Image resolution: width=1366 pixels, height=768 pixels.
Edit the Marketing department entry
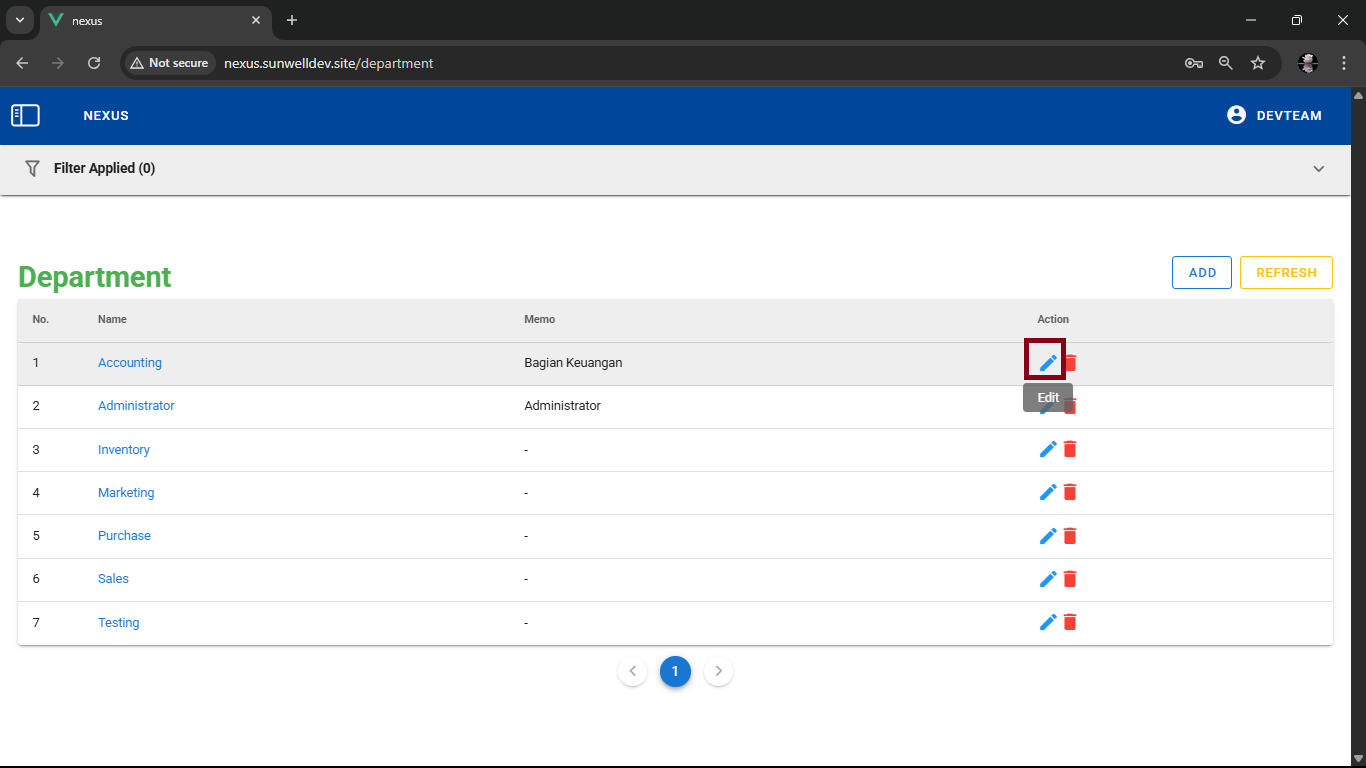[1048, 492]
